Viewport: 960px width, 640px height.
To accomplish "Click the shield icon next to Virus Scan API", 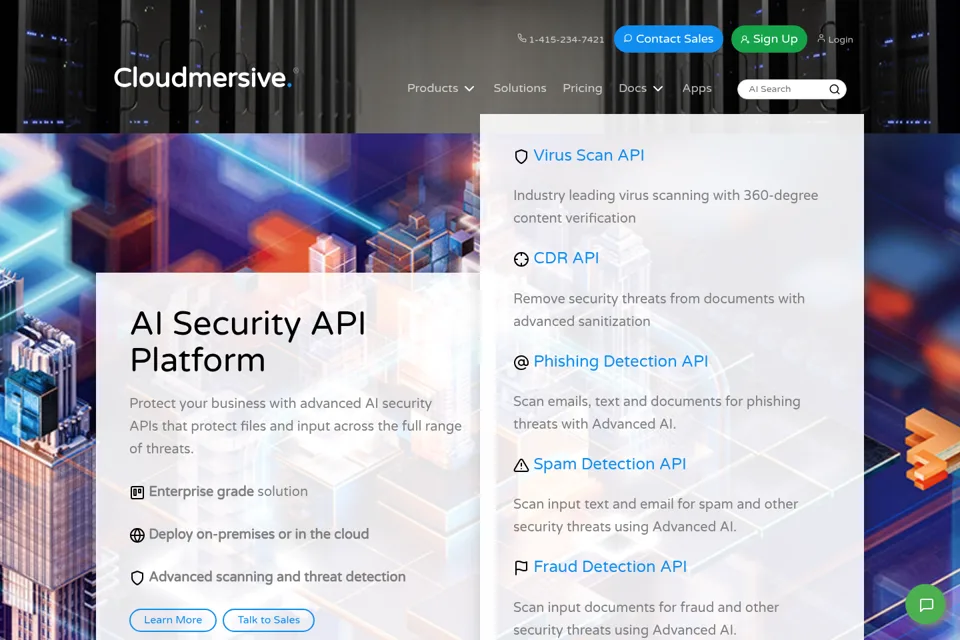I will click(521, 157).
